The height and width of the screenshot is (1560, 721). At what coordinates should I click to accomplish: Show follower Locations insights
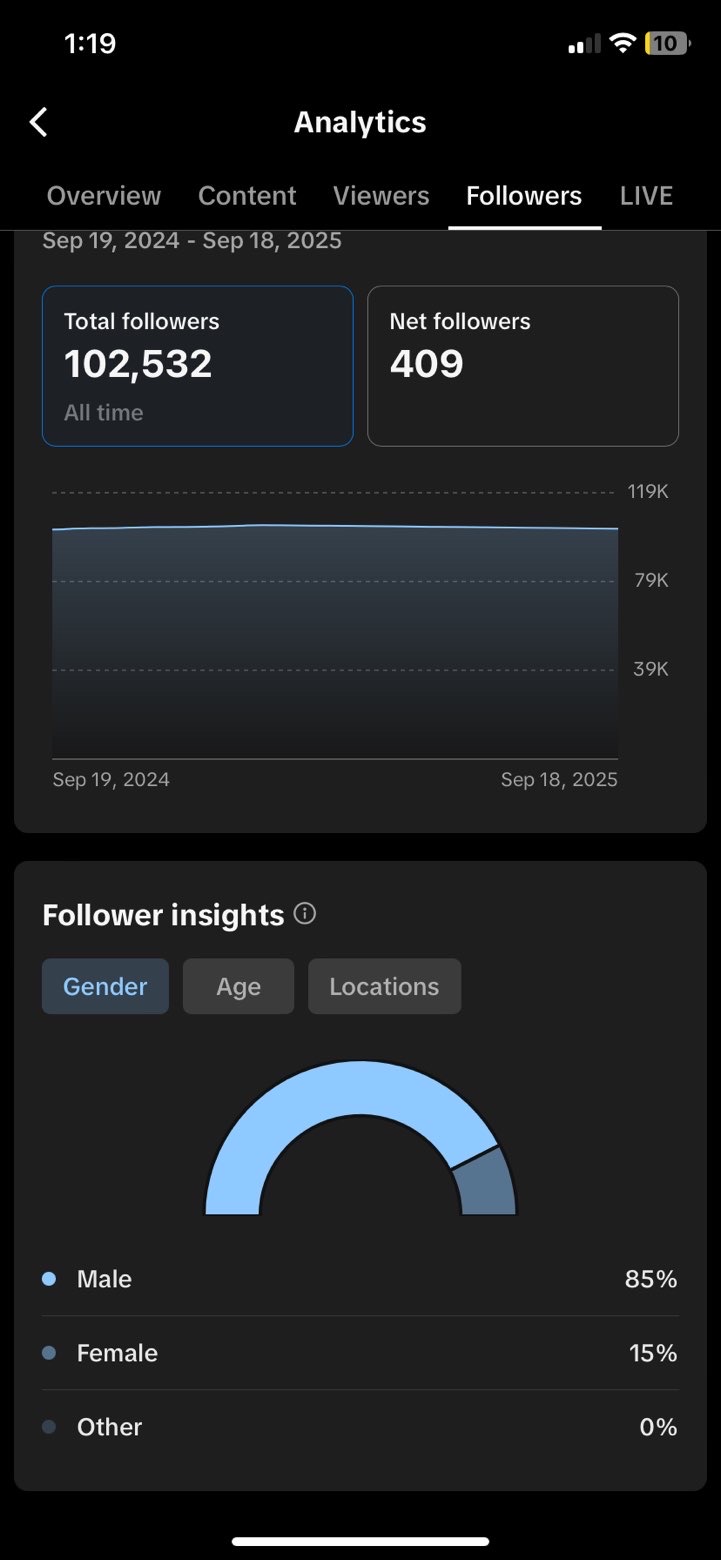click(384, 987)
